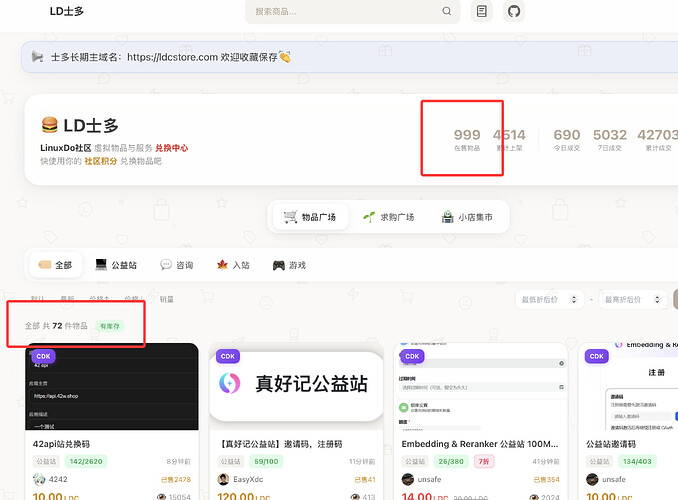Click the red 兑换中心 text
Screen dimensions: 678x500
tap(172, 148)
